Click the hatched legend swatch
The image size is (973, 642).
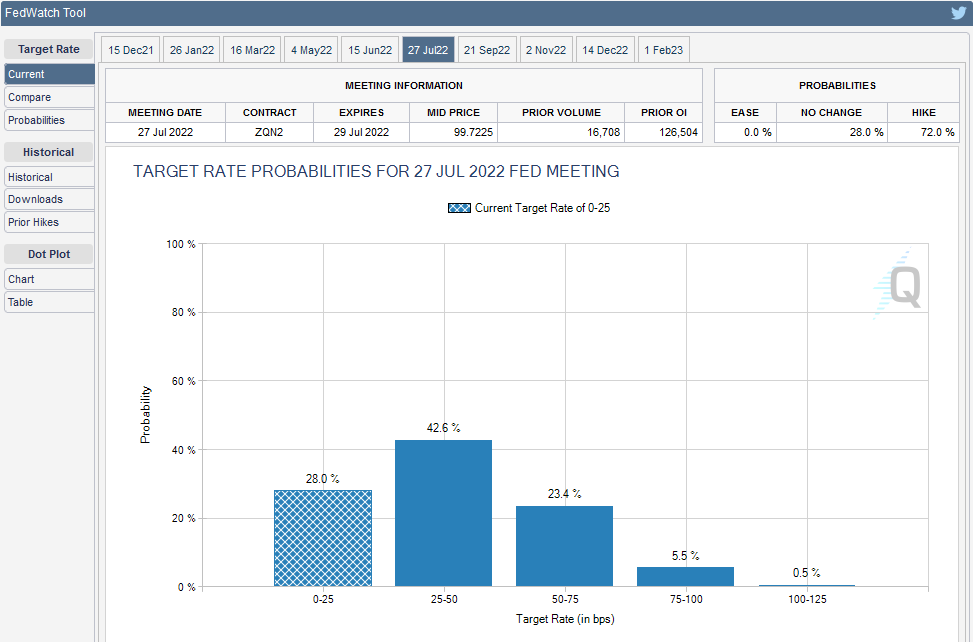coord(459,208)
